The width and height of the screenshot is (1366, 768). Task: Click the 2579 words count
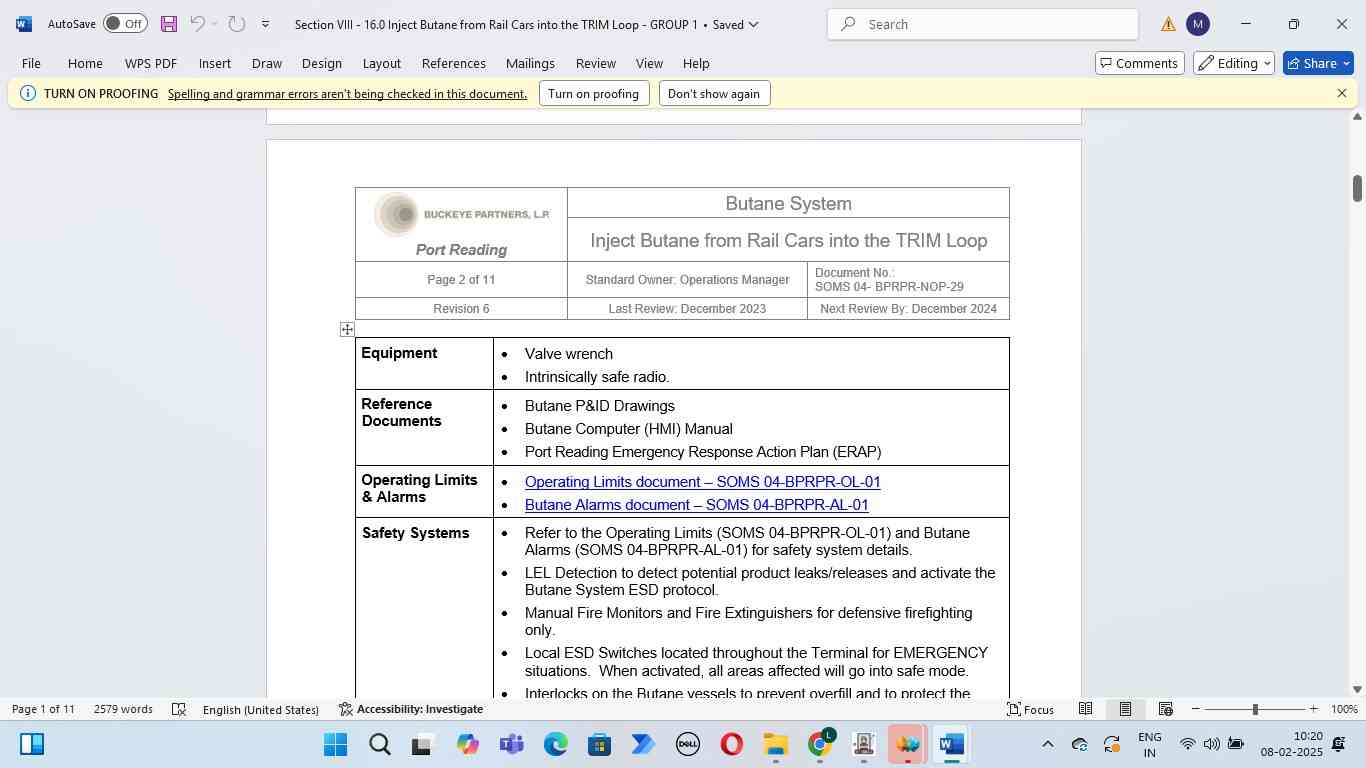[x=123, y=709]
